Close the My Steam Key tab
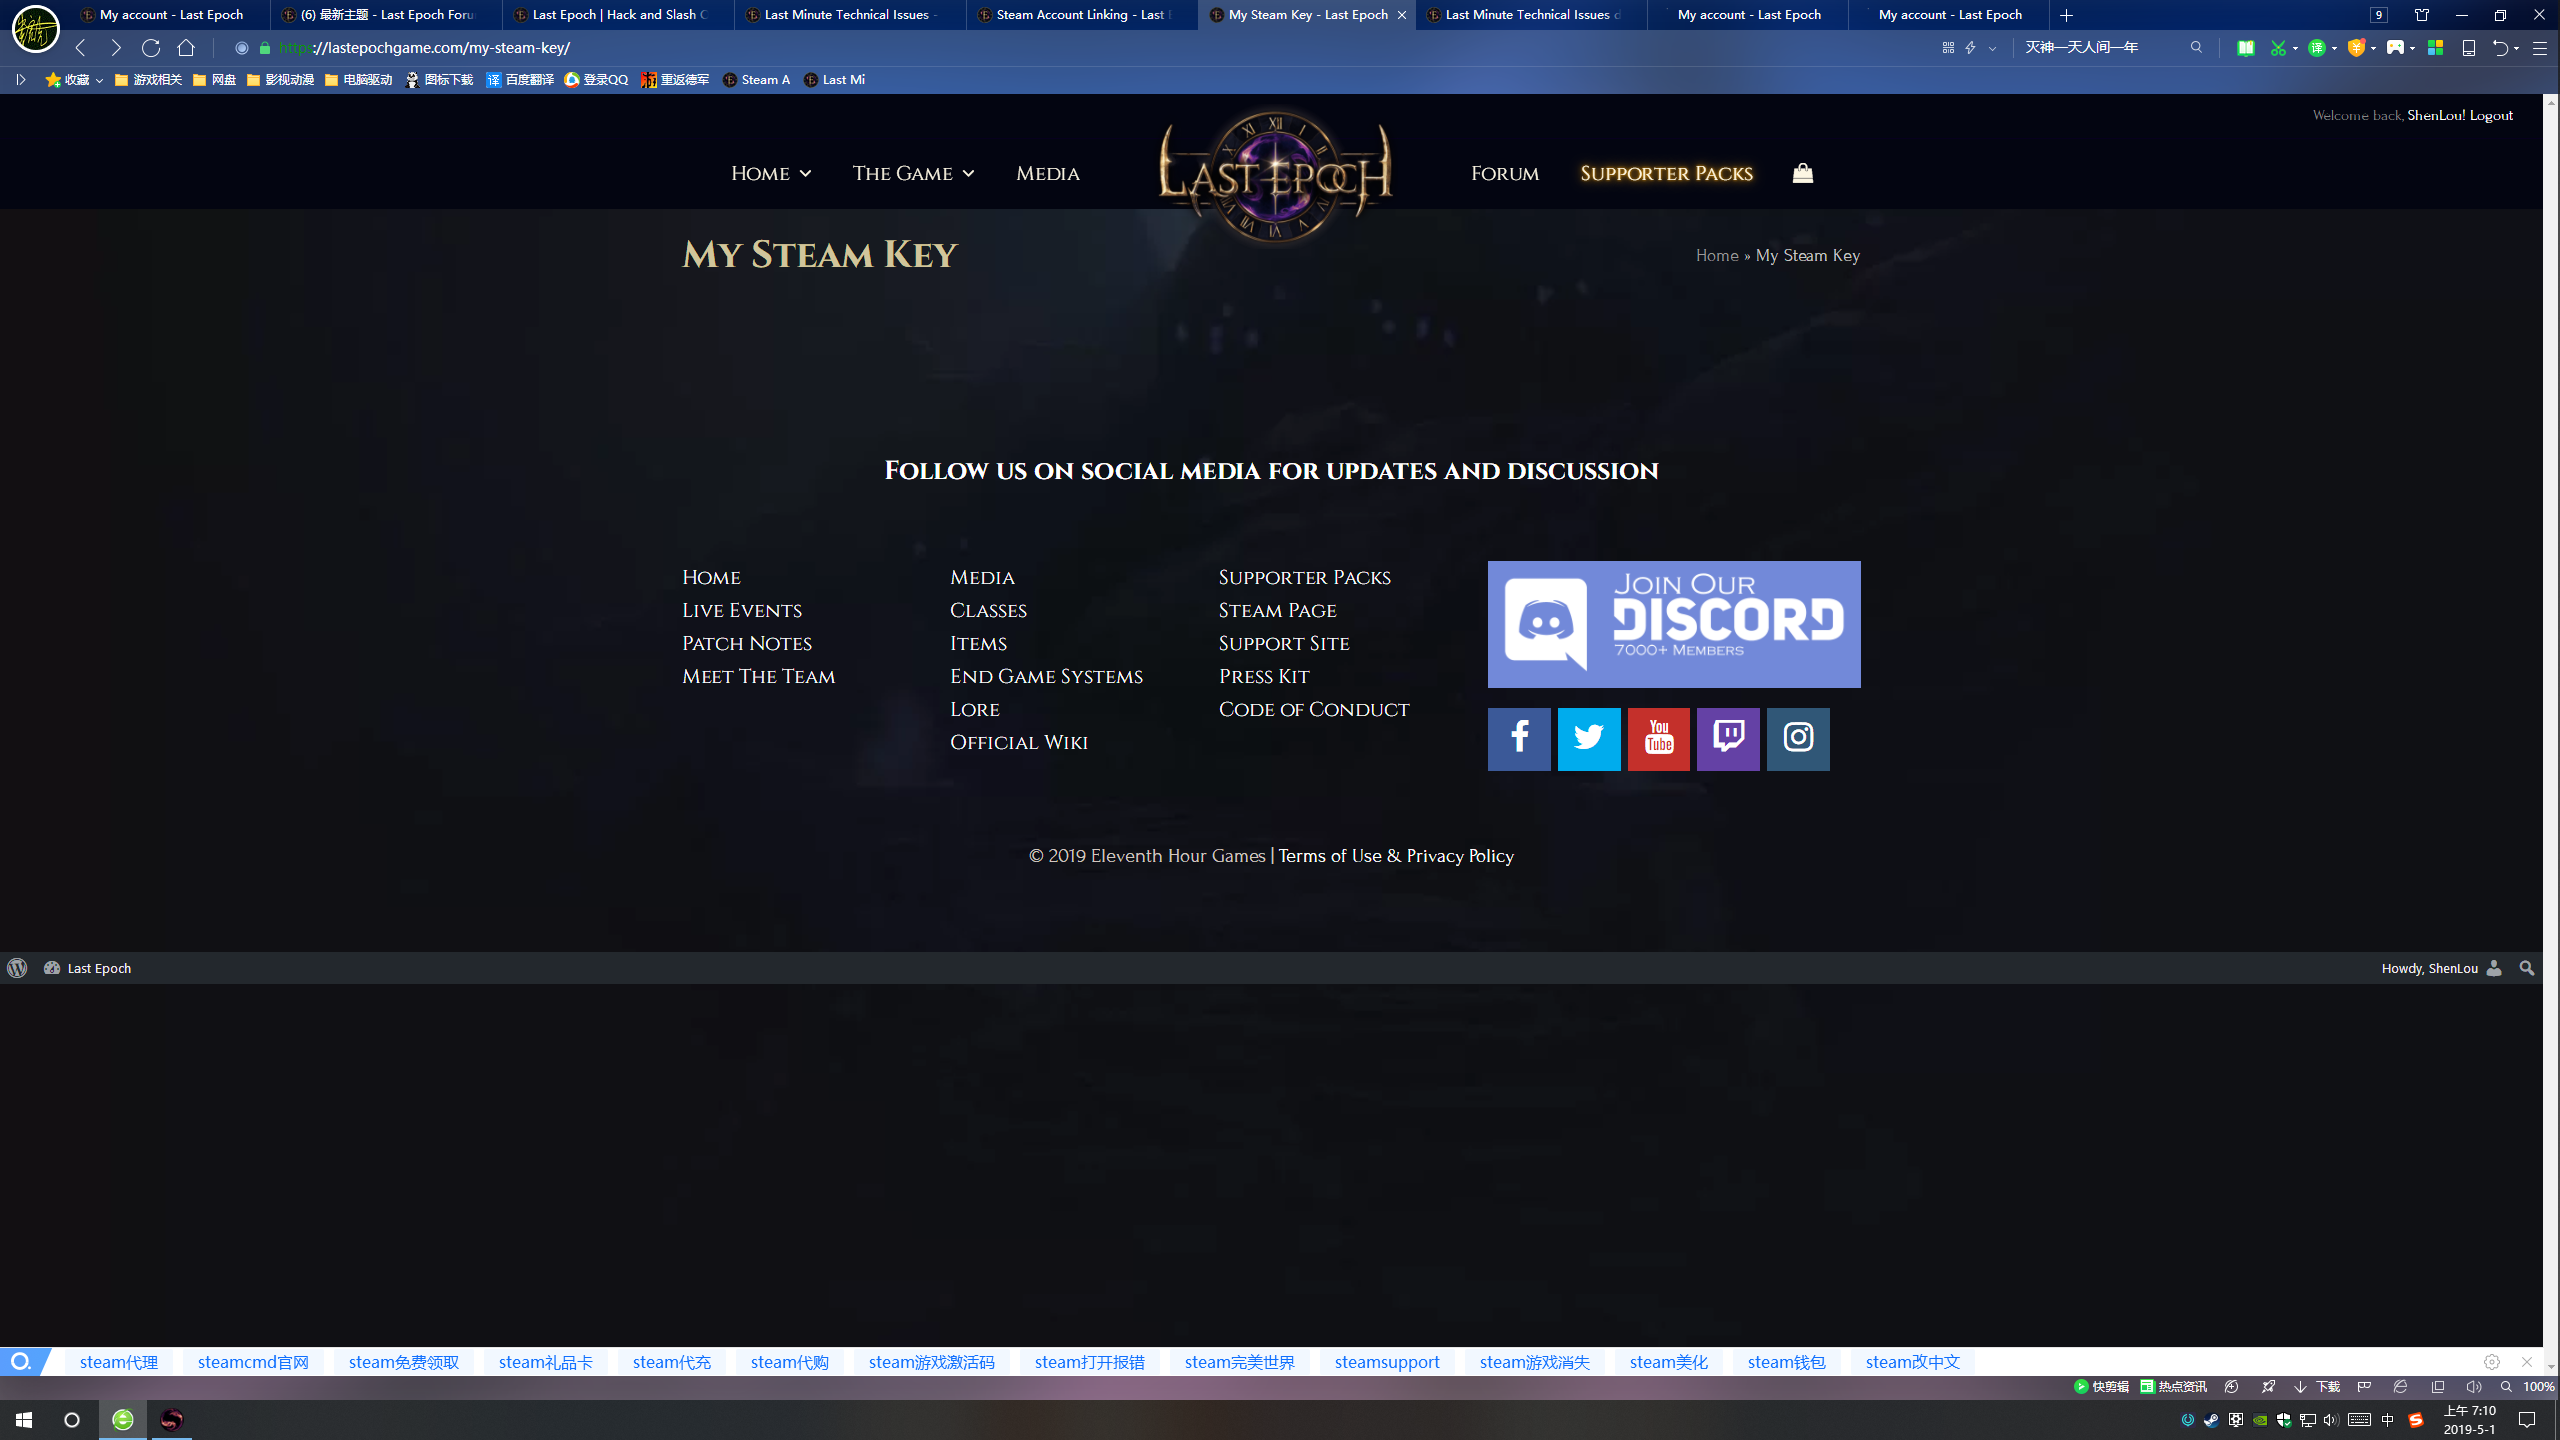 click(1401, 15)
